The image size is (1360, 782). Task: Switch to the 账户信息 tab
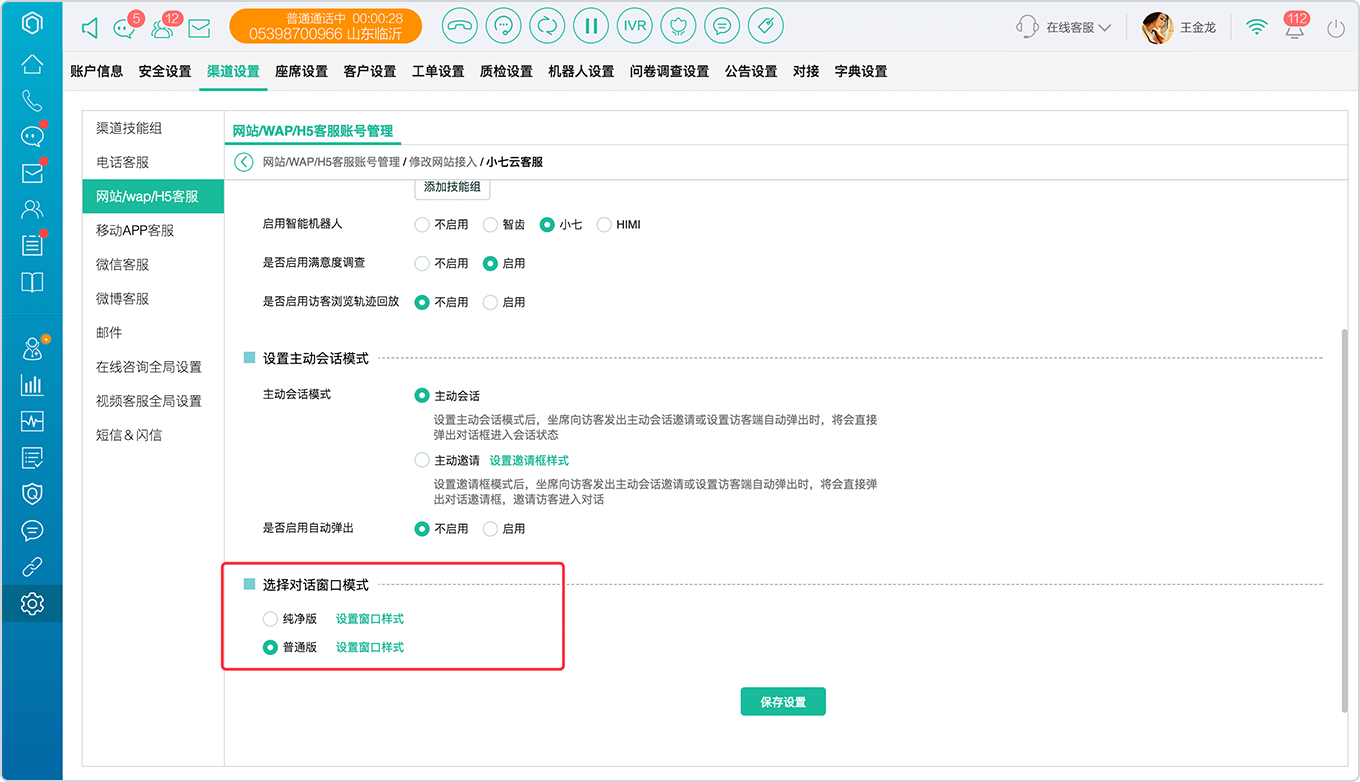pos(97,71)
